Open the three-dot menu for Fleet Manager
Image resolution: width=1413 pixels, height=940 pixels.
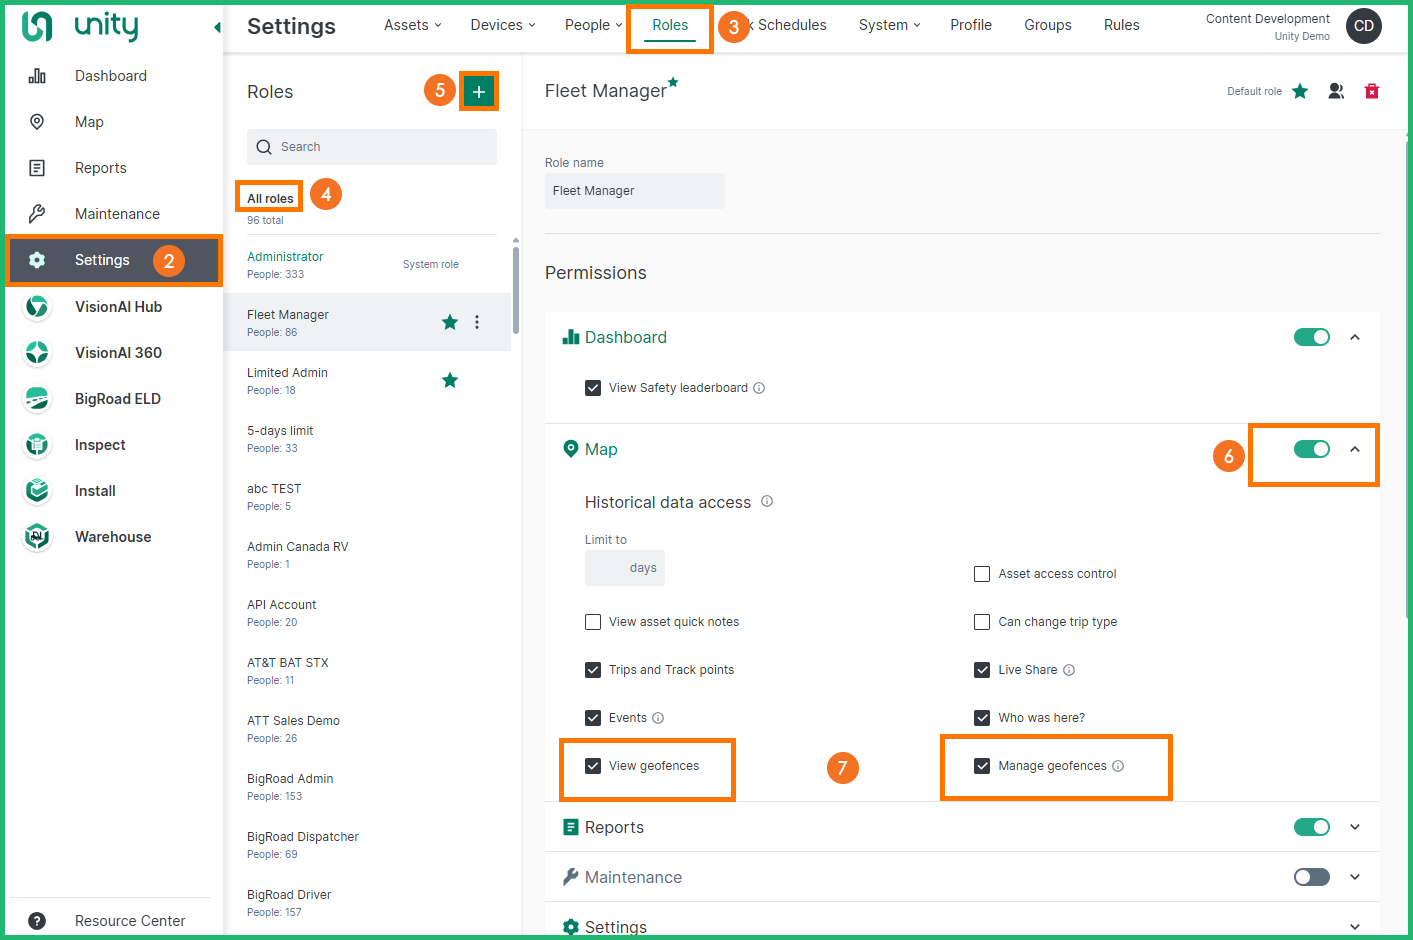(x=477, y=322)
